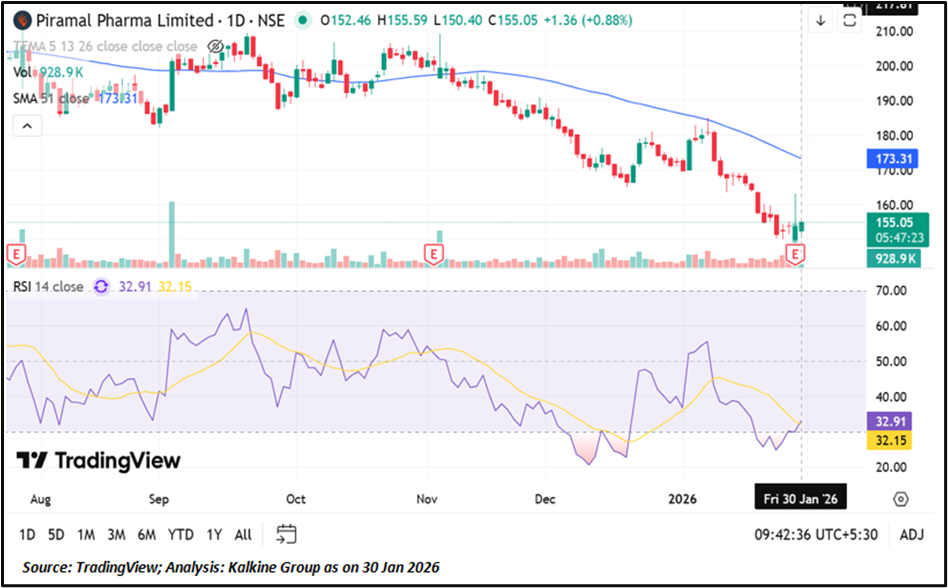Screen dimensions: 948x588
Task: Click the TradingView logo
Action: pyautogui.click(x=99, y=460)
